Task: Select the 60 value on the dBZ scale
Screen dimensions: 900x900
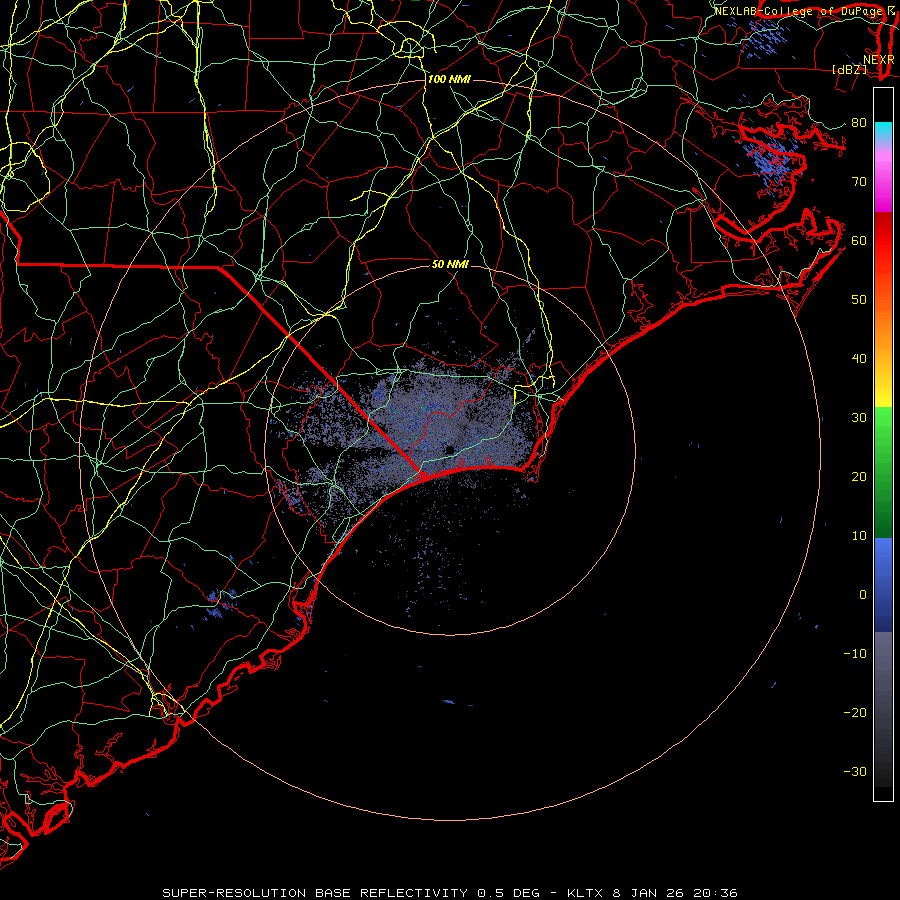Action: [859, 240]
